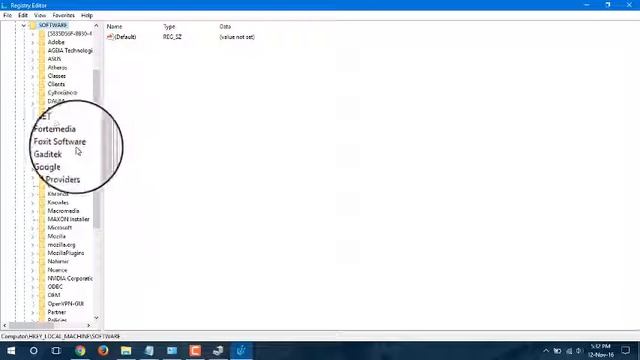The image size is (640, 360).
Task: Open the taskbar clock and date
Action: 601,351
